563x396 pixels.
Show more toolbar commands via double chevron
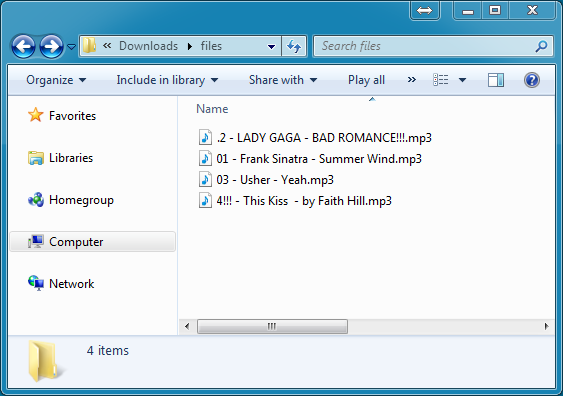411,80
